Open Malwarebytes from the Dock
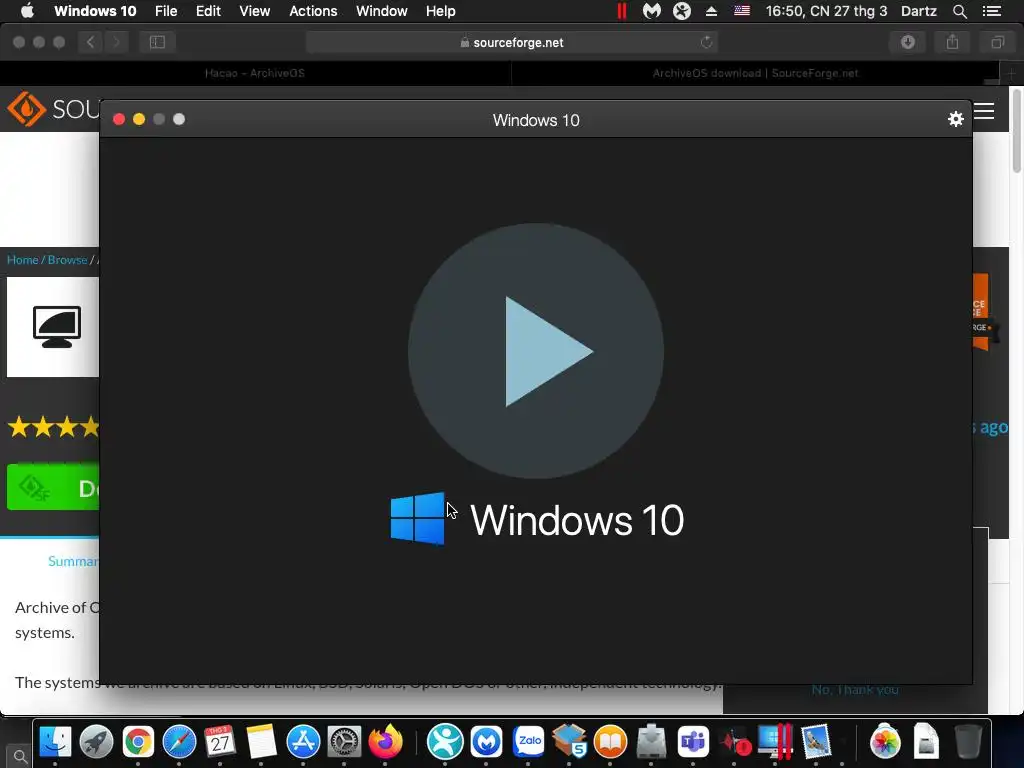The image size is (1024, 768). [x=487, y=742]
